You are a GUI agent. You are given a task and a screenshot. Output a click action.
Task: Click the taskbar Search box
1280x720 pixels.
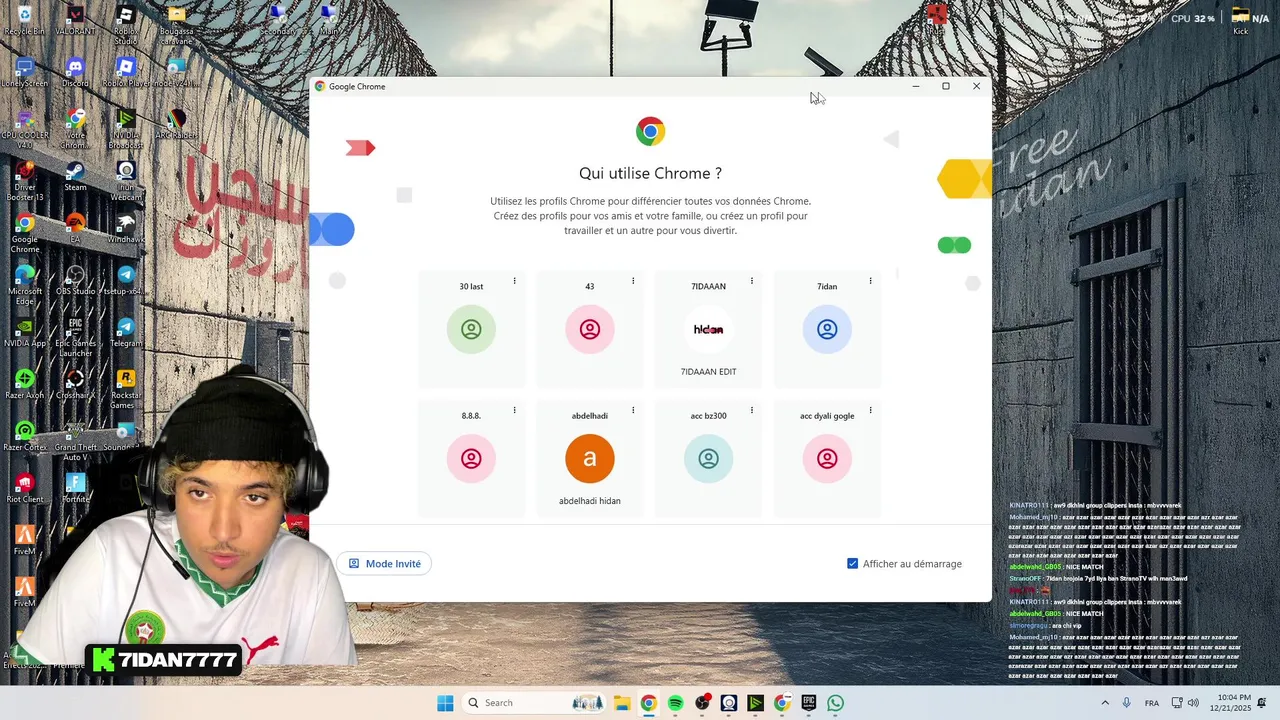[536, 703]
